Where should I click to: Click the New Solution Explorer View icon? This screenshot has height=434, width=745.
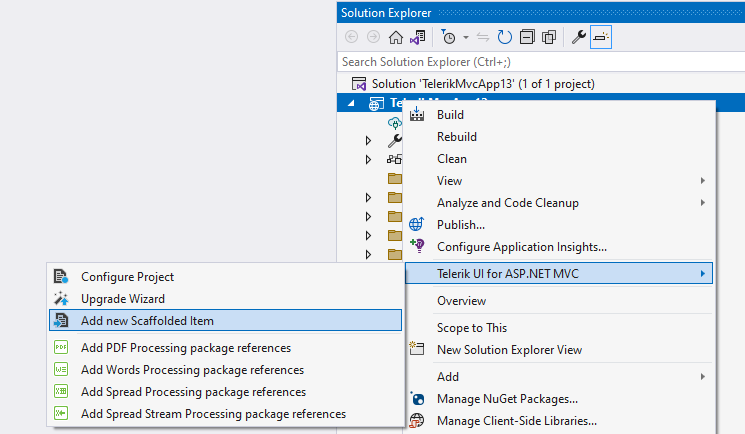point(417,348)
